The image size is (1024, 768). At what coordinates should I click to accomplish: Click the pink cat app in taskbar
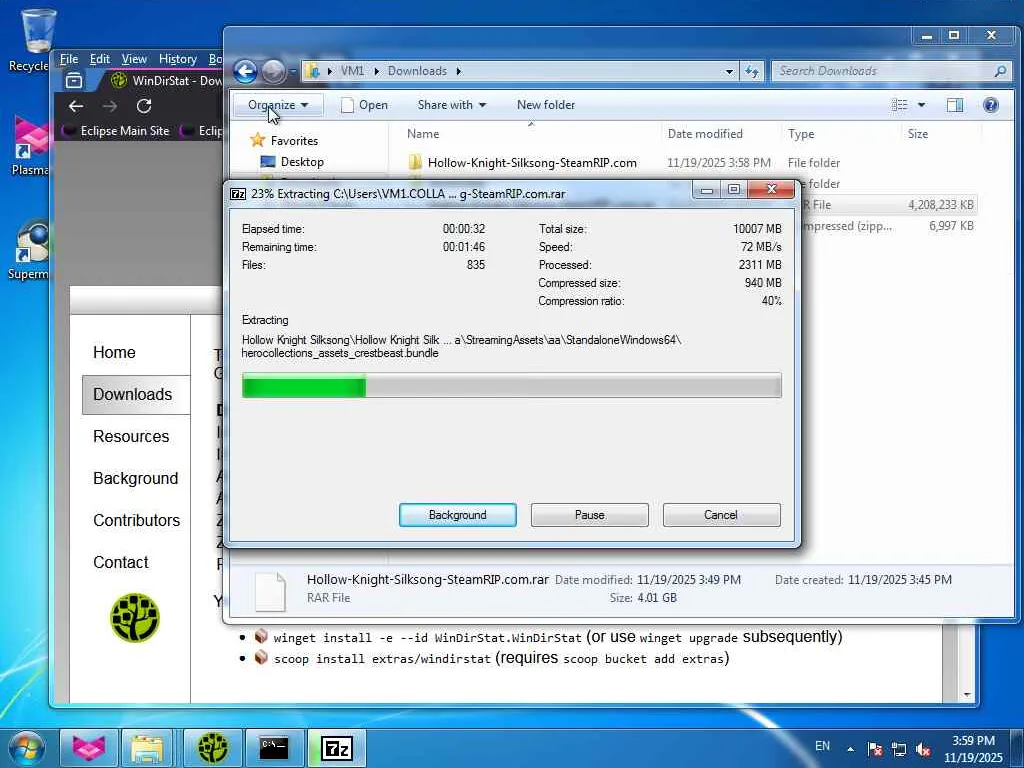coord(89,748)
